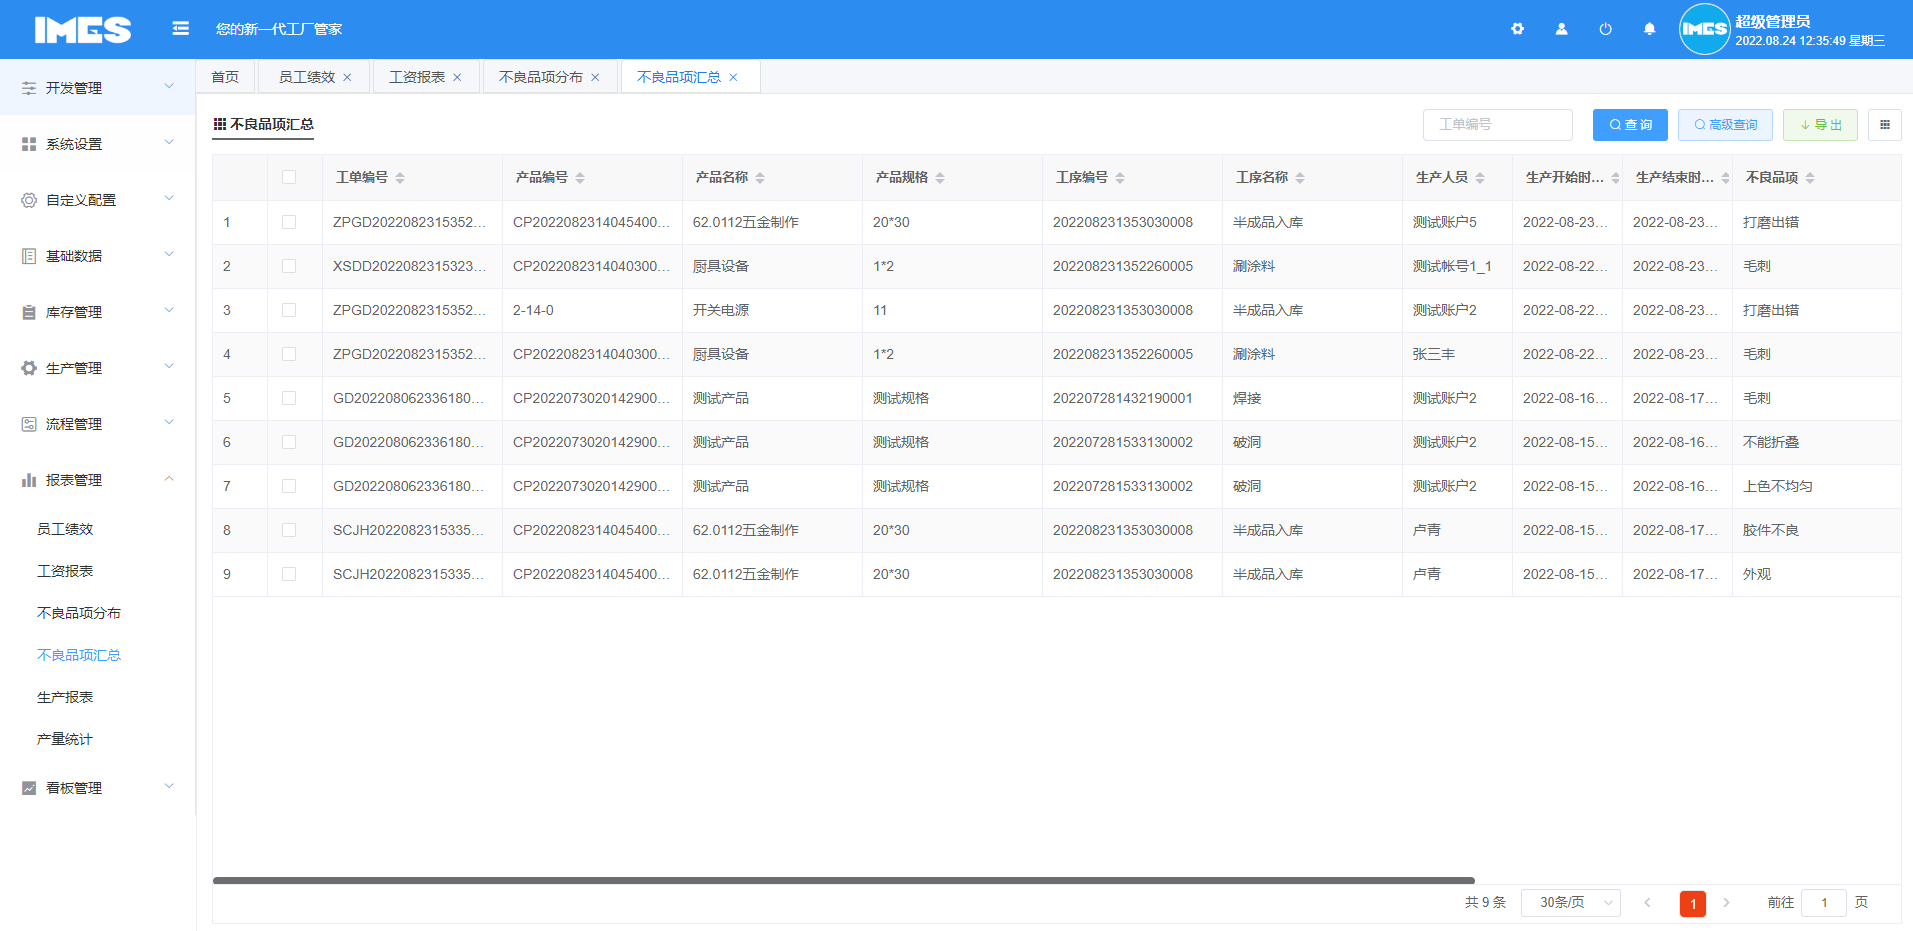Collapse 报表管理 sidebar menu
This screenshot has height=931, width=1913.
tap(98, 480)
